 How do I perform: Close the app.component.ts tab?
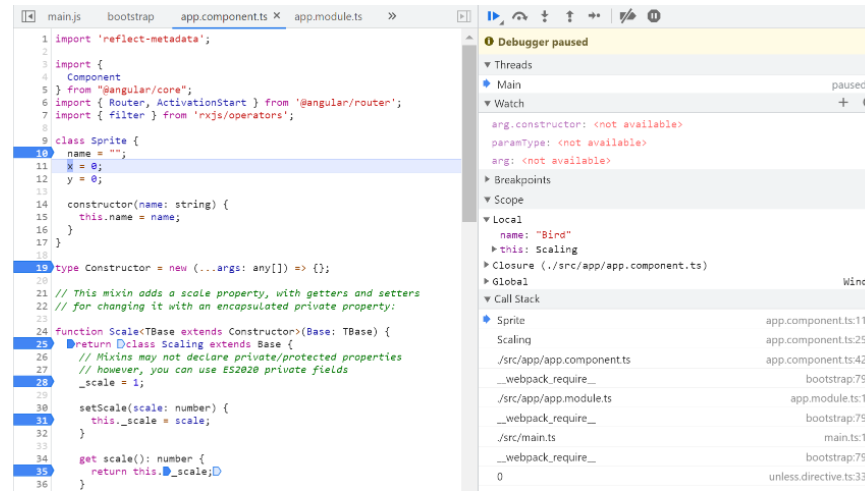[277, 17]
